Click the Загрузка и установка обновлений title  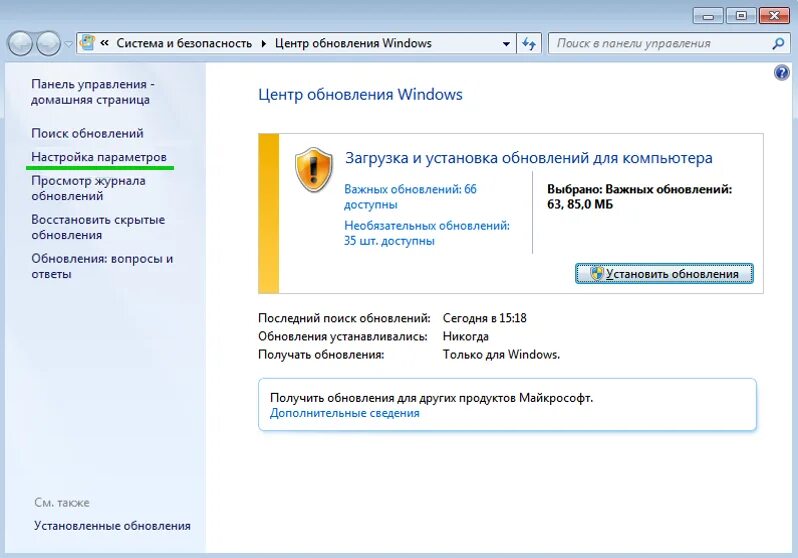pyautogui.click(x=529, y=158)
